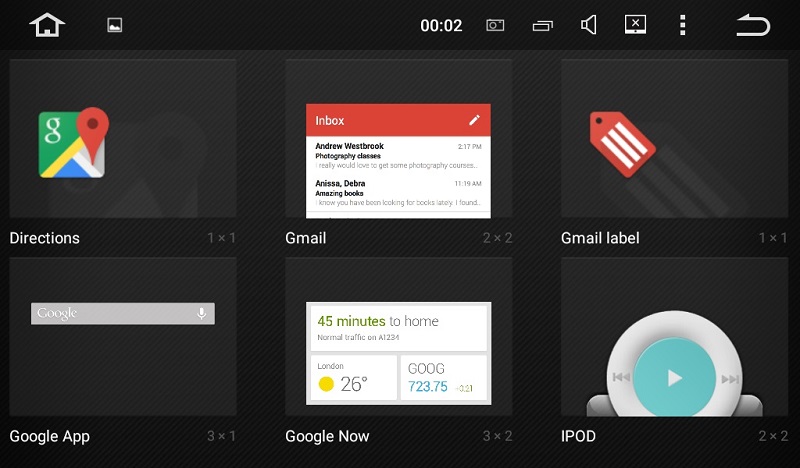Go back using the return arrow

[753, 25]
